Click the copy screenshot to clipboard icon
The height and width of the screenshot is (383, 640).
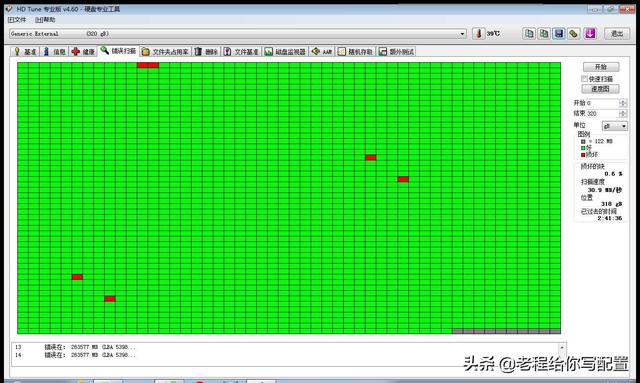[544, 33]
